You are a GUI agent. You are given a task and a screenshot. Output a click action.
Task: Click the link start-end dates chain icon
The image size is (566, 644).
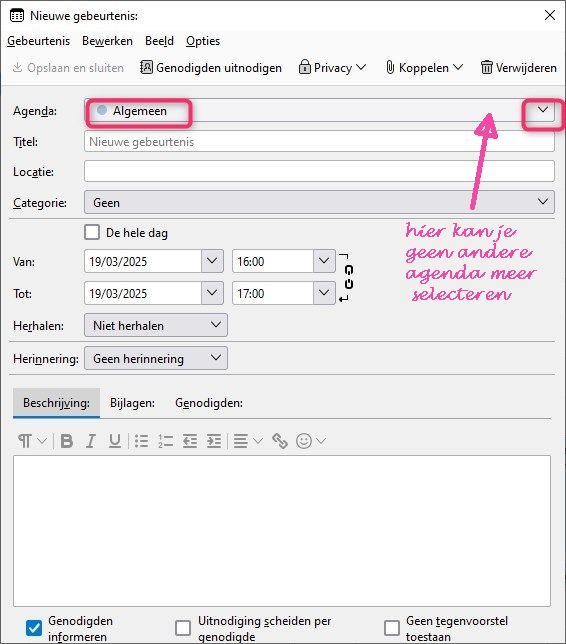tap(348, 277)
